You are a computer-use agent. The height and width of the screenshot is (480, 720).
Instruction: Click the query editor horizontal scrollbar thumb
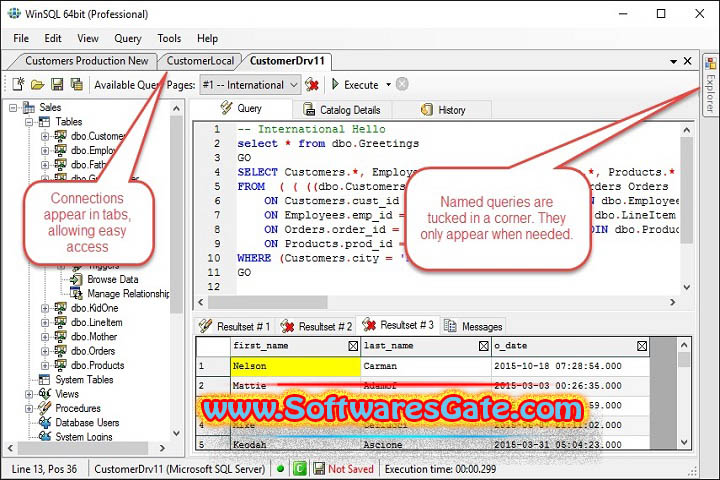click(268, 302)
